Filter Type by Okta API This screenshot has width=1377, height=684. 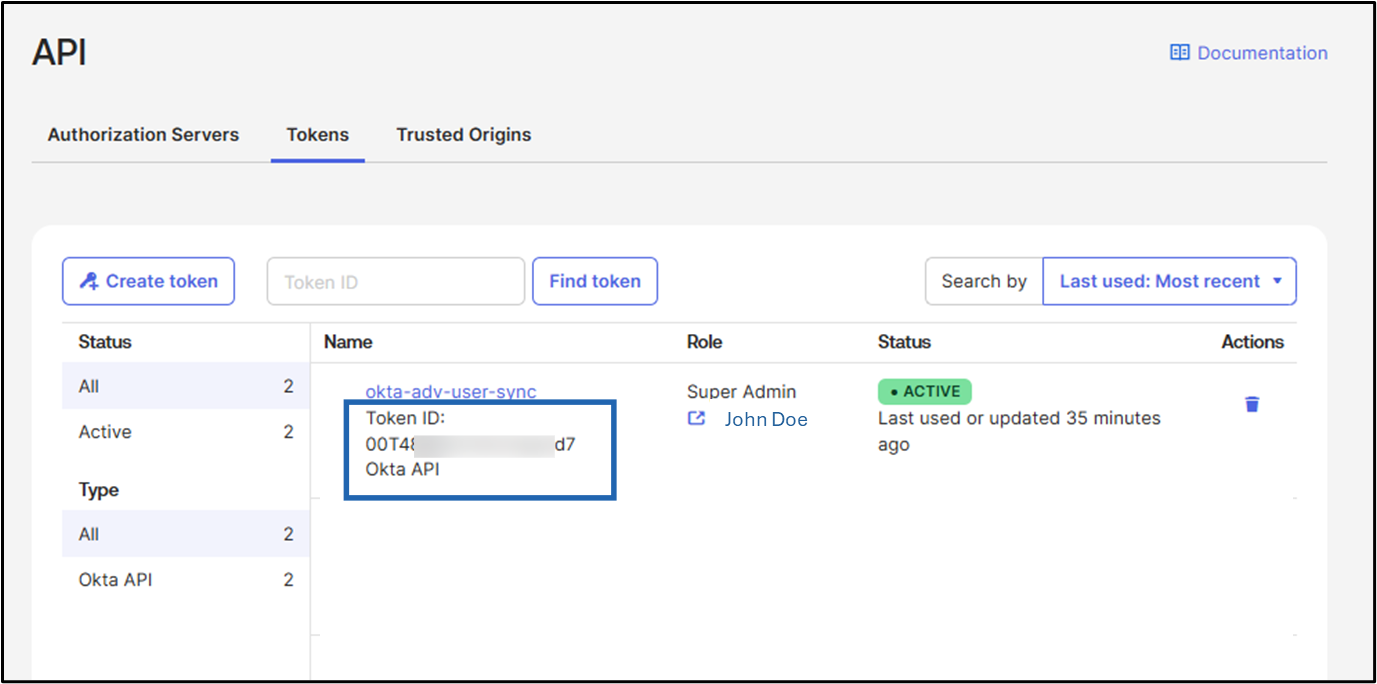[186, 580]
